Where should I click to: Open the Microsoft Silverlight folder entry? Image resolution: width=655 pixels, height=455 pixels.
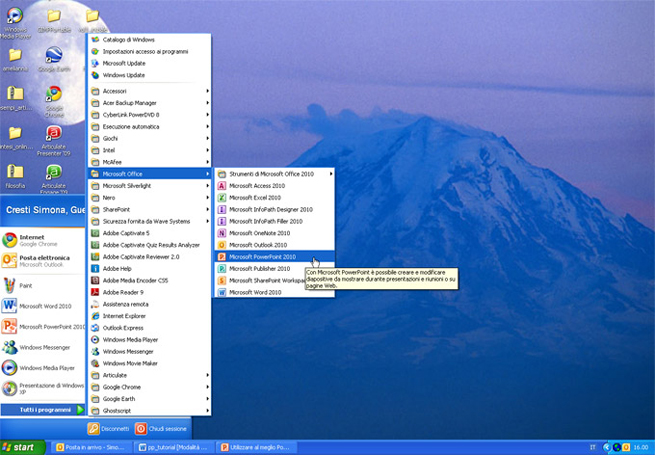pos(150,186)
